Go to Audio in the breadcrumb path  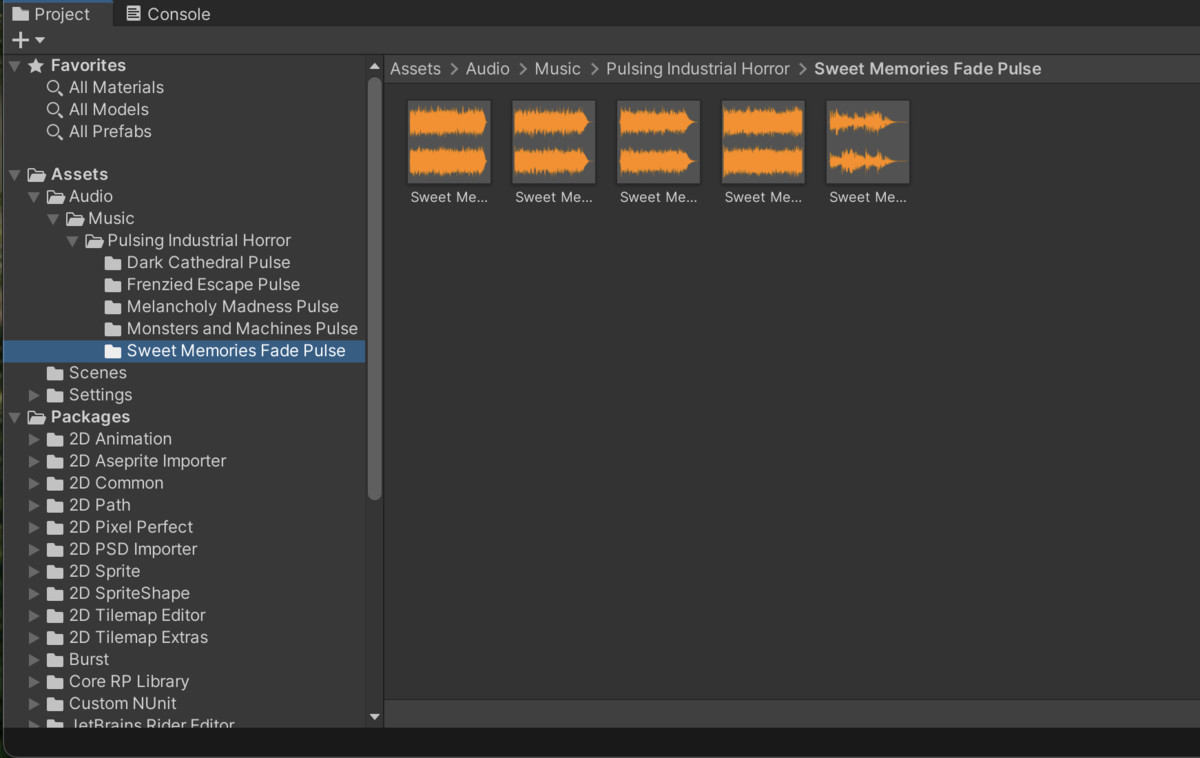coord(487,69)
